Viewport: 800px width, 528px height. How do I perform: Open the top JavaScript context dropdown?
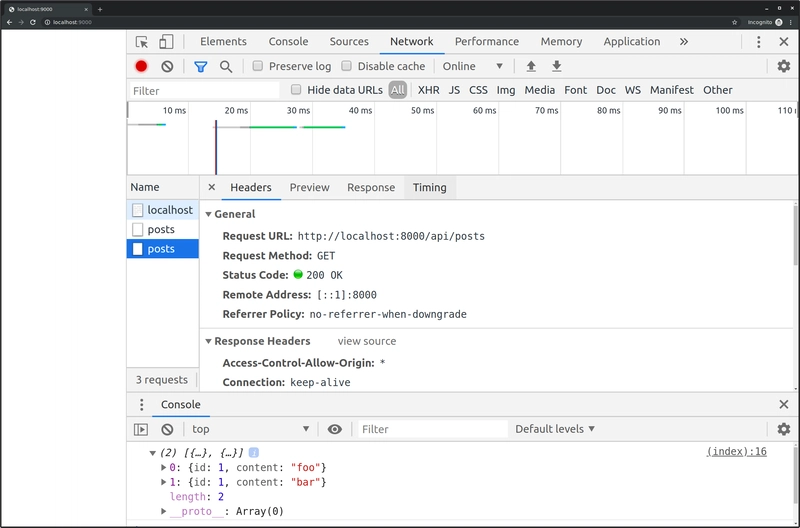(x=250, y=430)
